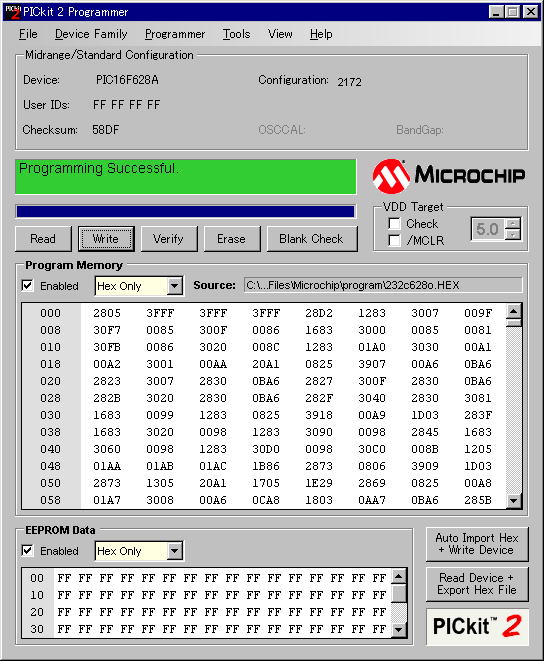This screenshot has width=544, height=661.
Task: Increase VDD voltage with up arrow
Action: (x=513, y=223)
